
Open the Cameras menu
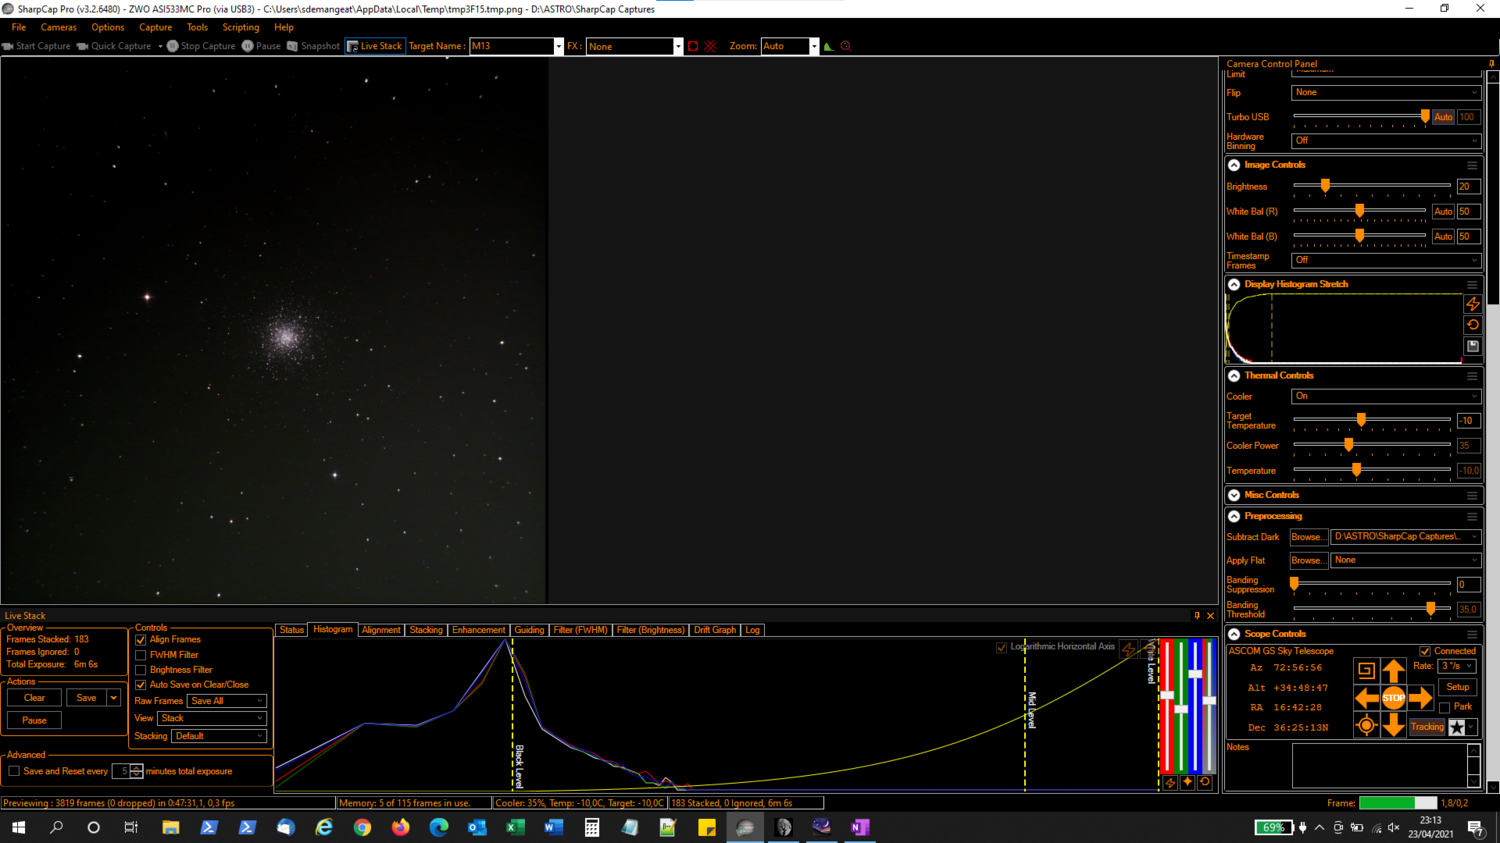(x=58, y=27)
